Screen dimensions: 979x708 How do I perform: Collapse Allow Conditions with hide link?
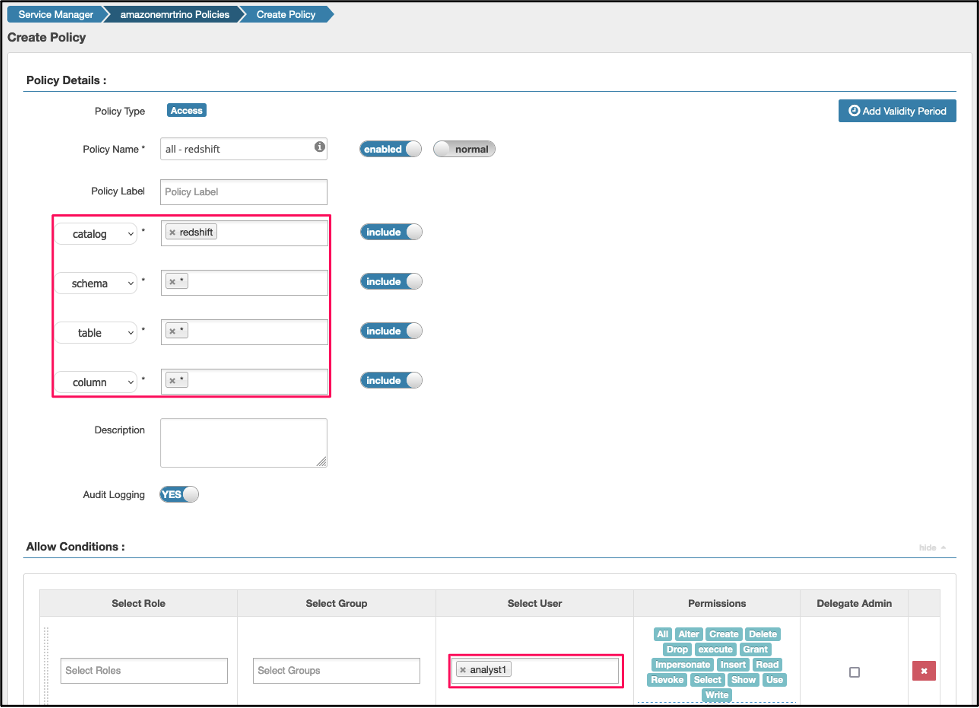tap(932, 548)
